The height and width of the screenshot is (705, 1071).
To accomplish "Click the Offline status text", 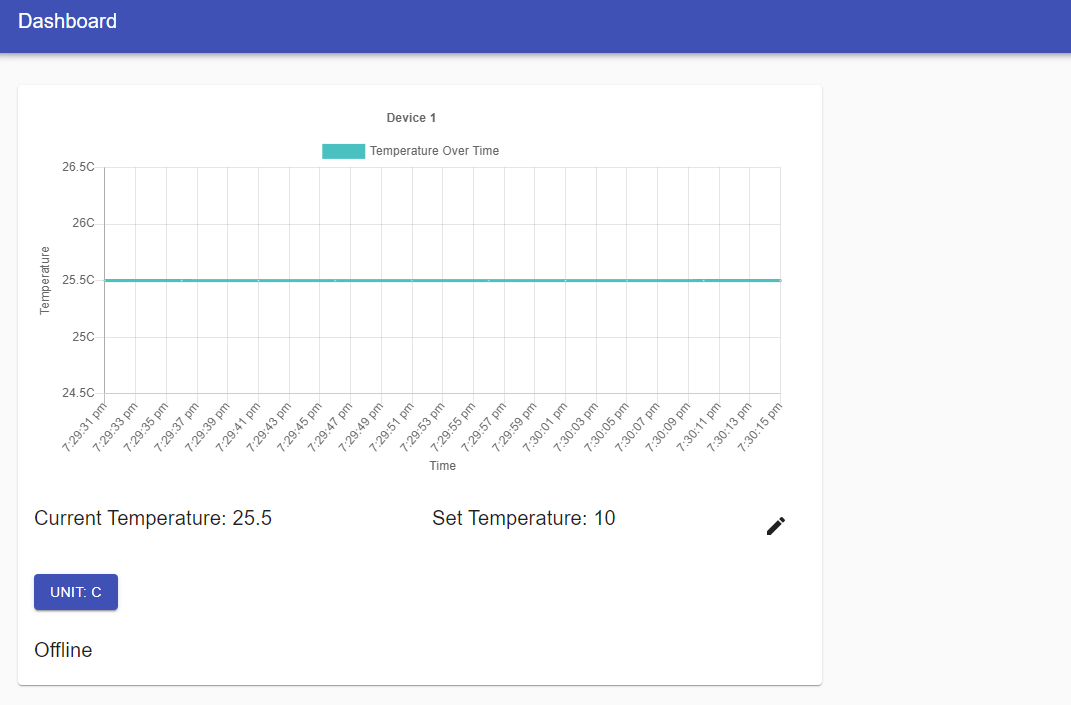I will [63, 650].
